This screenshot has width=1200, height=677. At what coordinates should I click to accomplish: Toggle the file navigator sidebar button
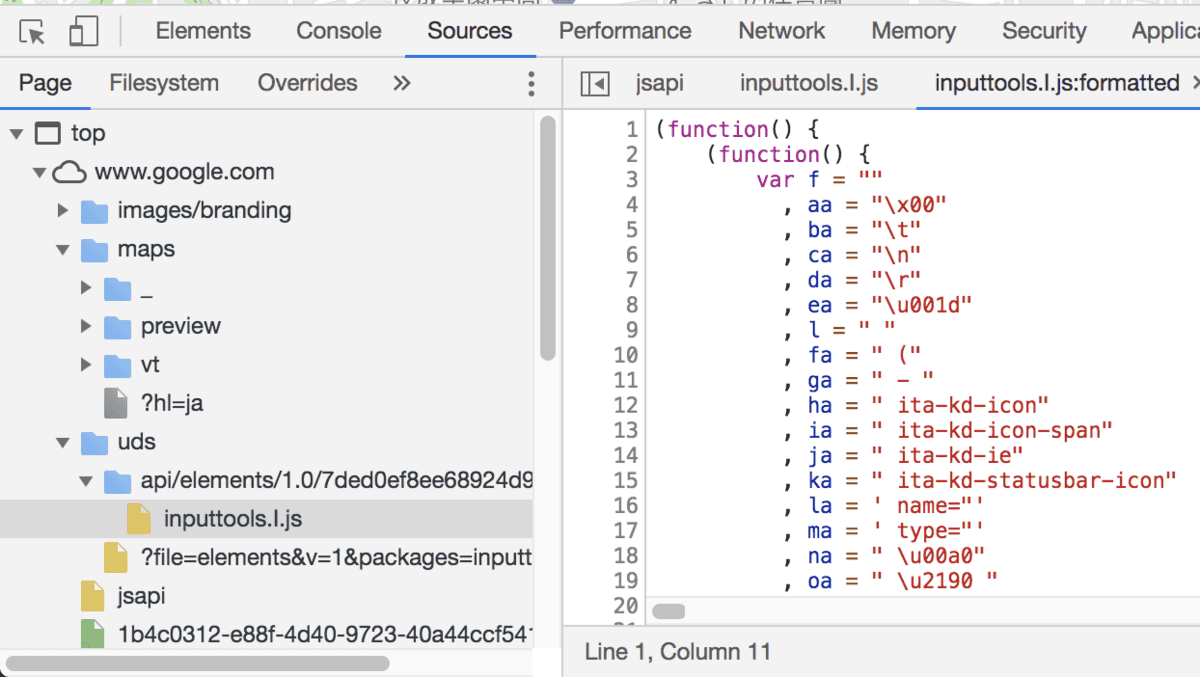(595, 83)
